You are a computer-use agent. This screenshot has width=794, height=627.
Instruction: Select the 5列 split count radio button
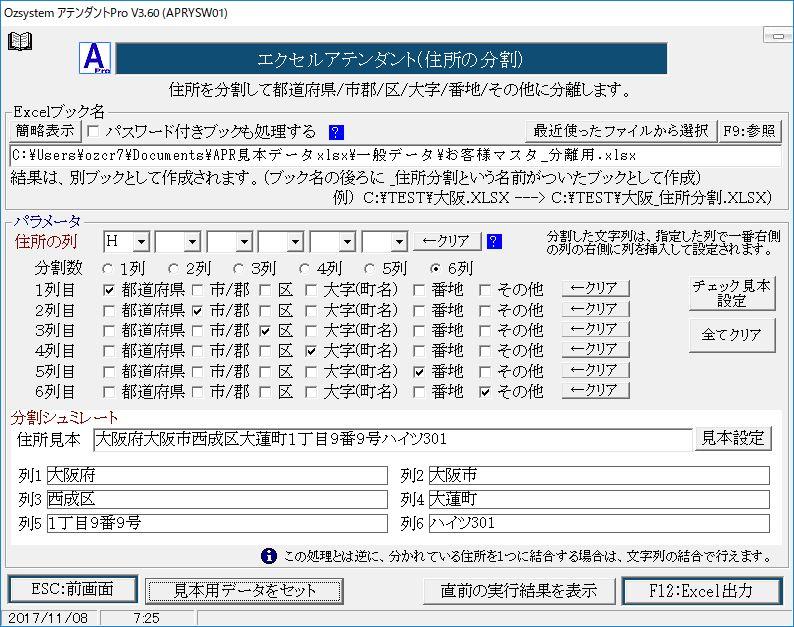pyautogui.click(x=370, y=268)
